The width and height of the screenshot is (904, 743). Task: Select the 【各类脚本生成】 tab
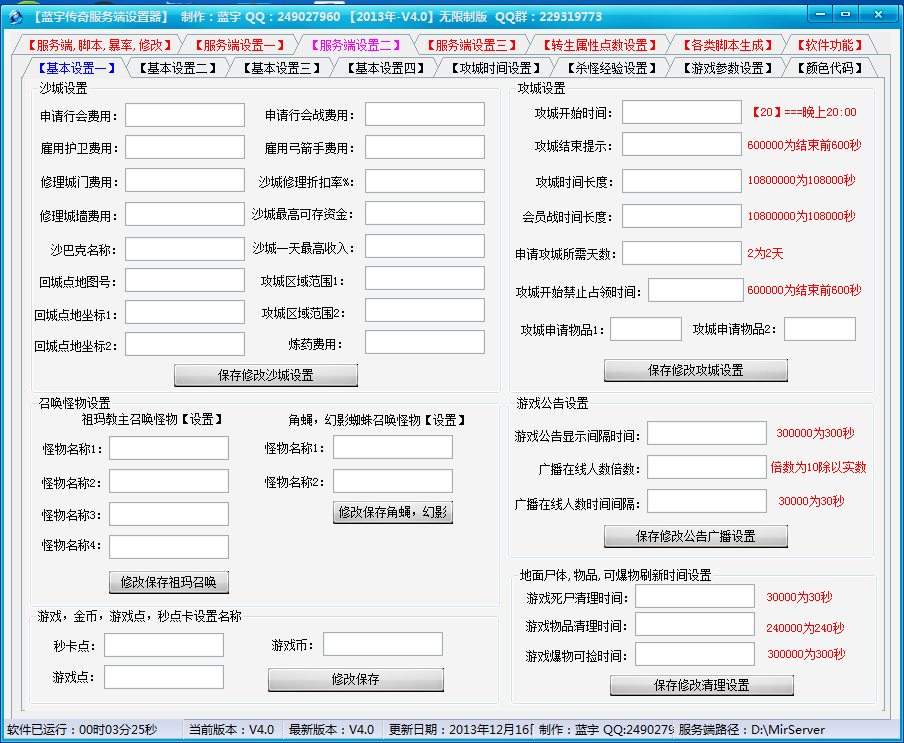[x=727, y=45]
